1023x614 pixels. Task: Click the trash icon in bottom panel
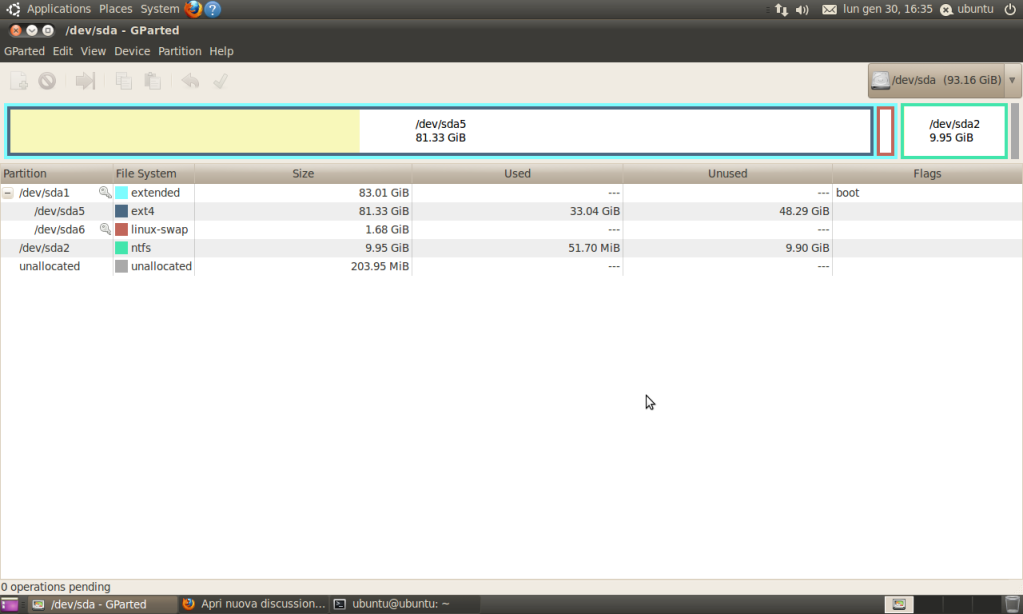pos(1012,604)
